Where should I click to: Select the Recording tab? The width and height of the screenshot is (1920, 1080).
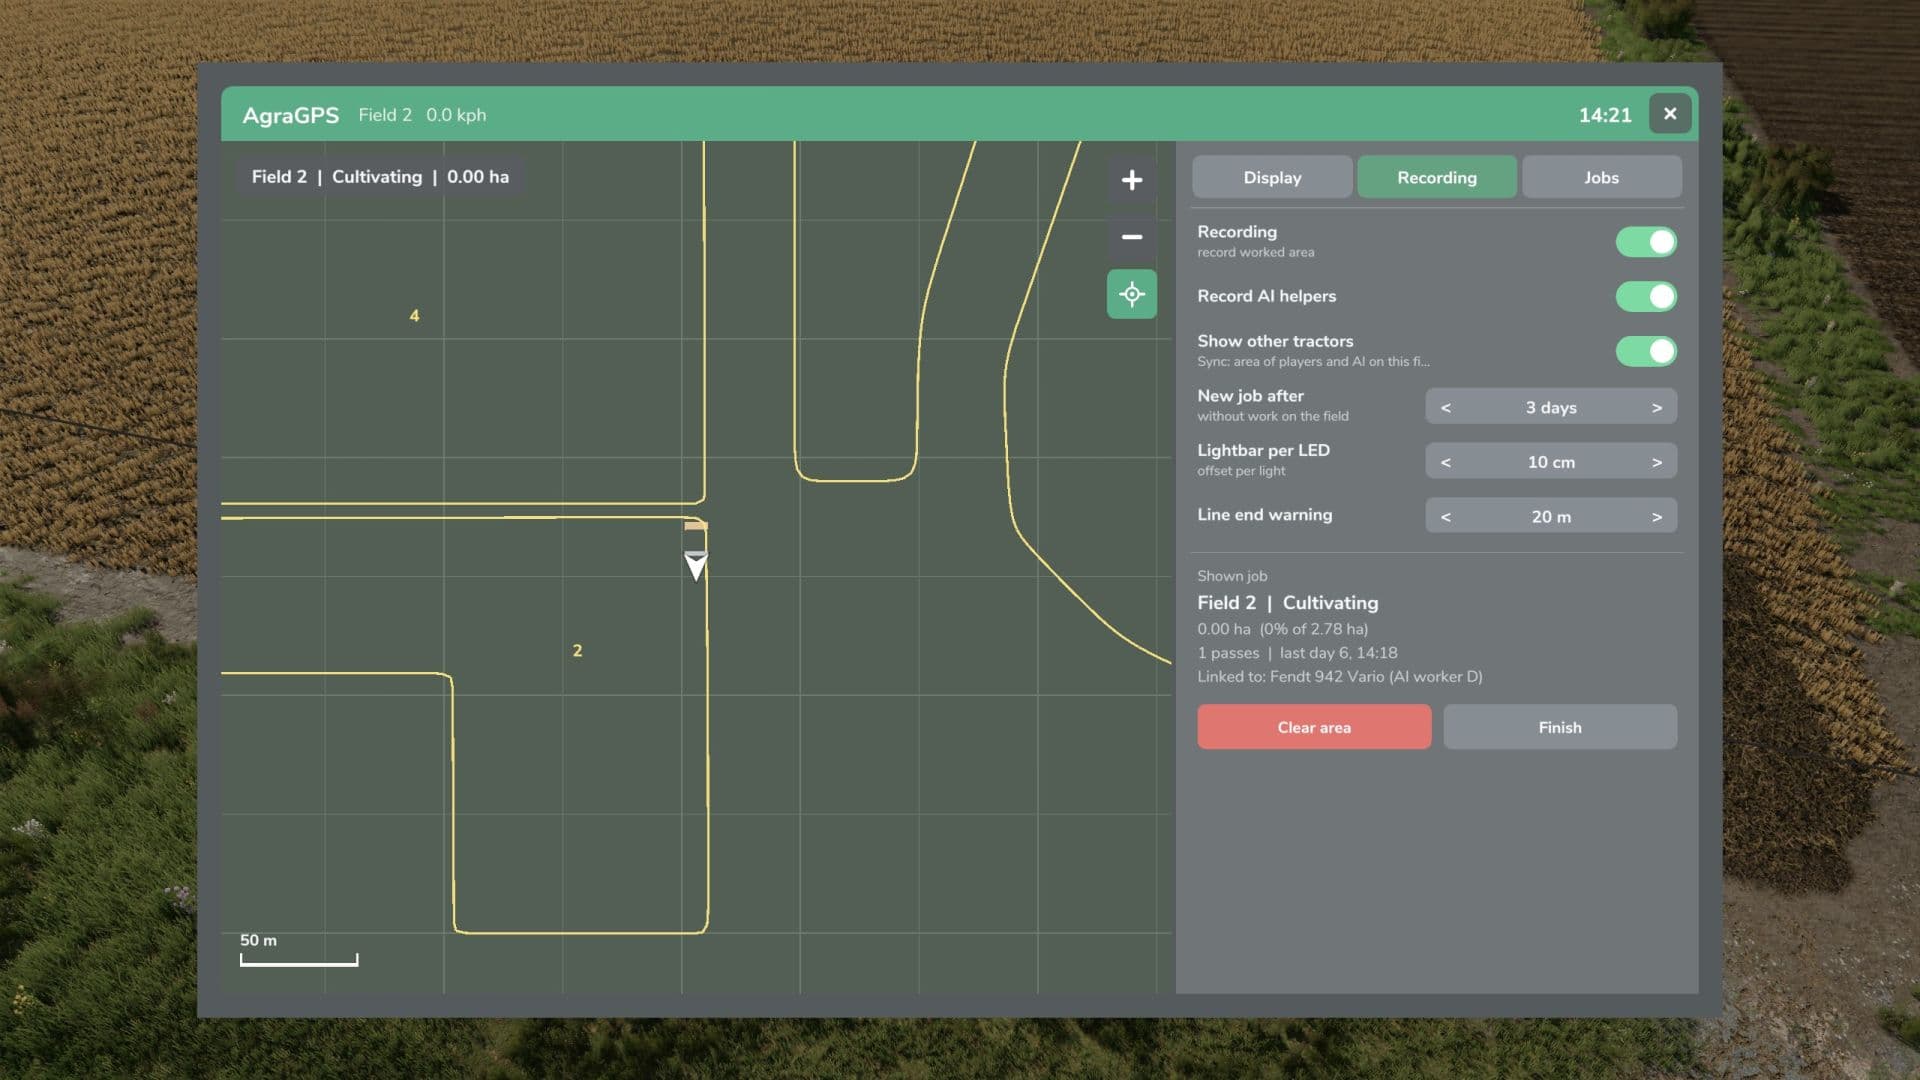coord(1436,177)
